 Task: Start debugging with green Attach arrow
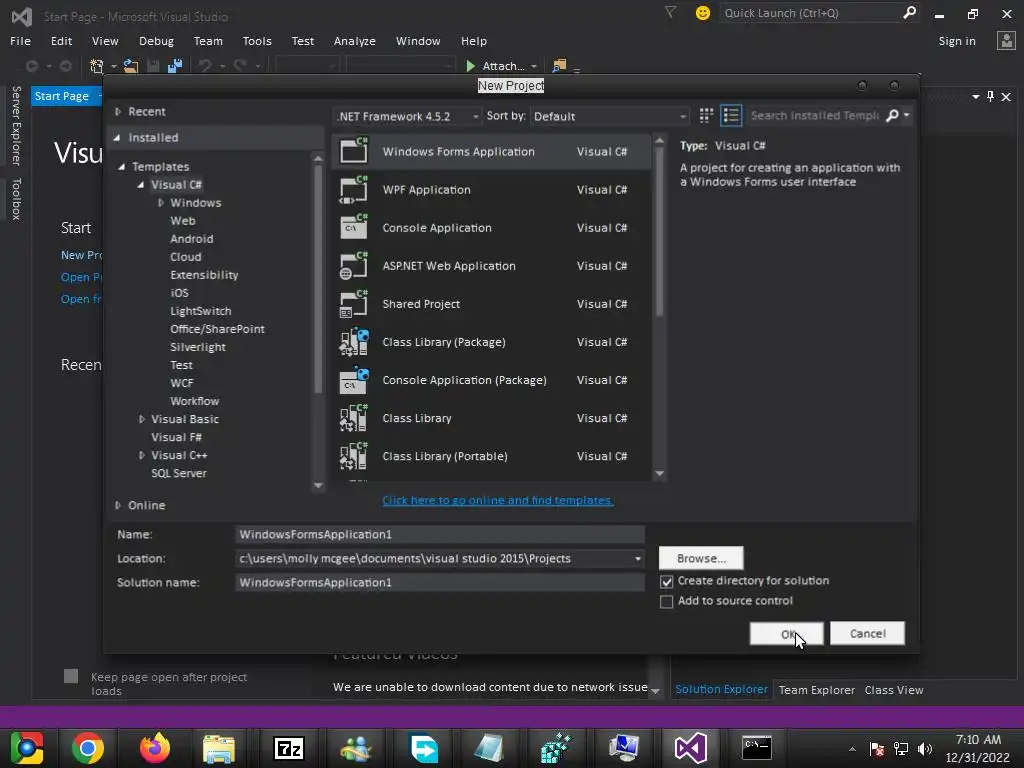point(470,66)
